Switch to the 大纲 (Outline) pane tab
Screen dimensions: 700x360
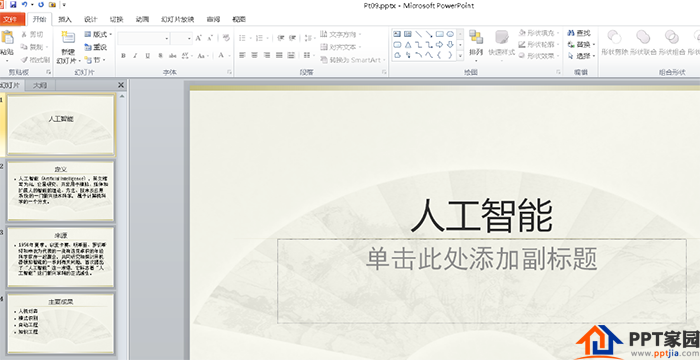pos(40,85)
